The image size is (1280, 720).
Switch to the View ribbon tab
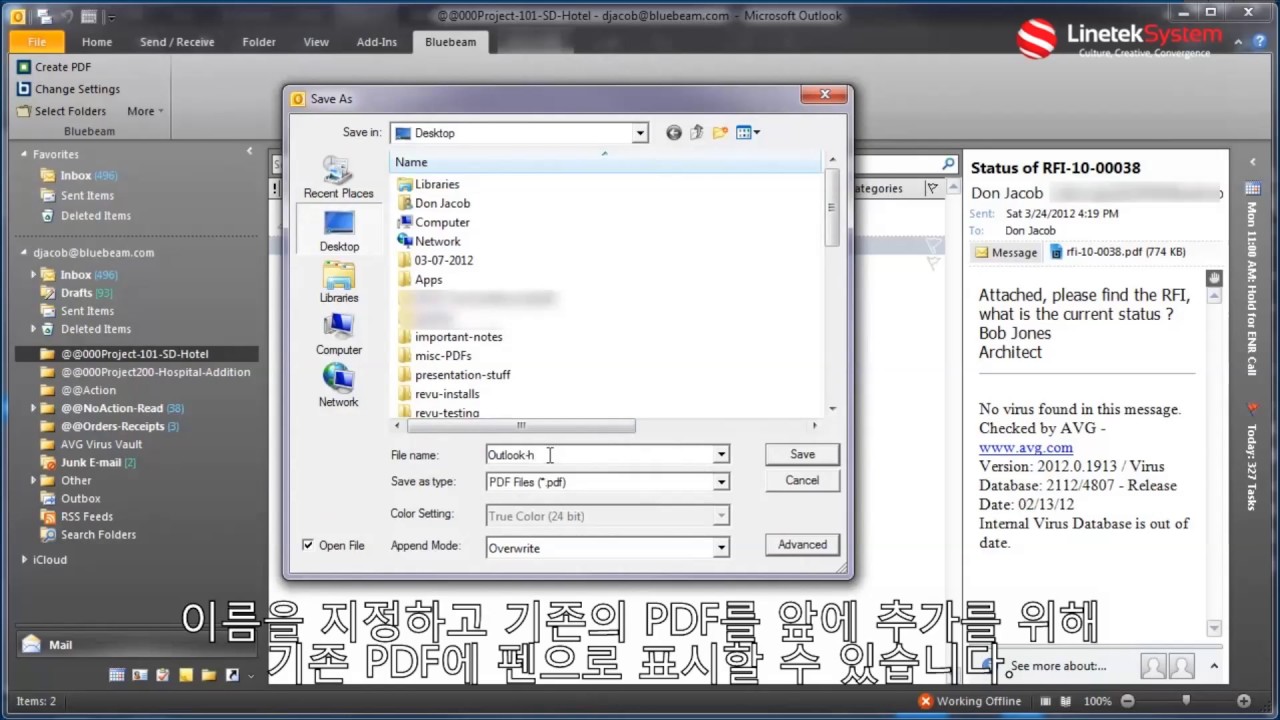coord(316,42)
